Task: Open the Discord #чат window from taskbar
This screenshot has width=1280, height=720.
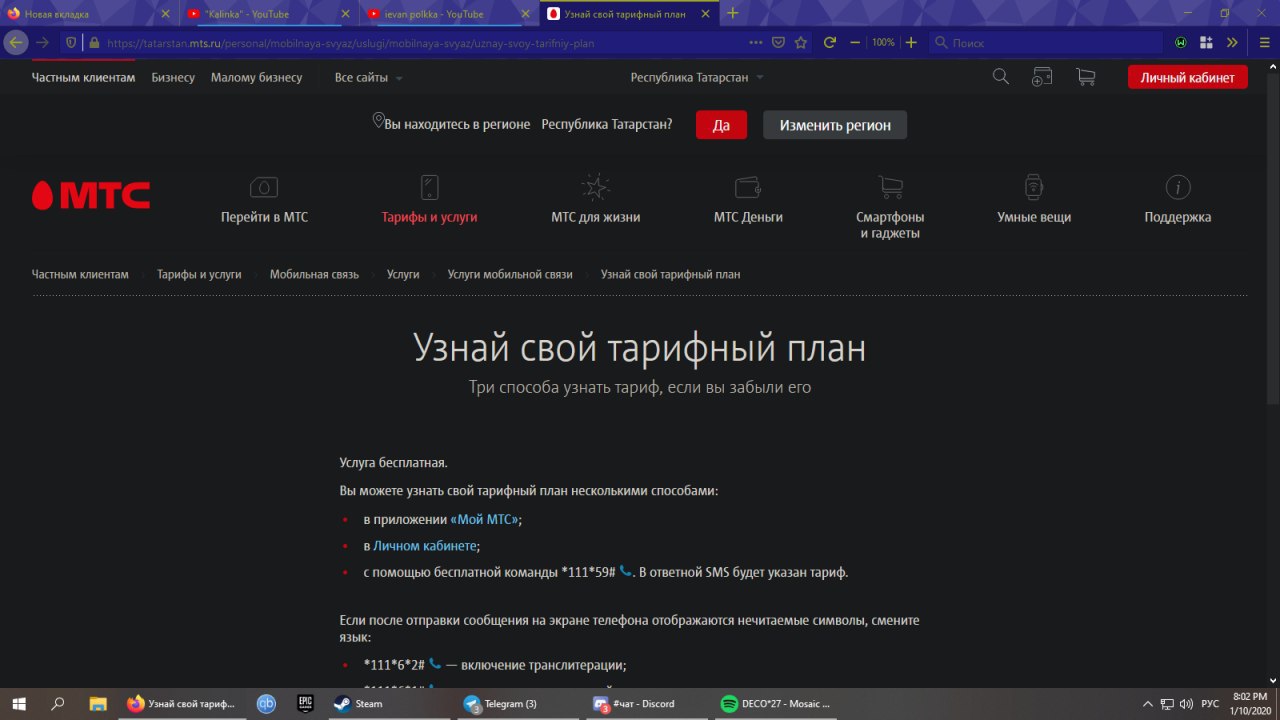Action: (647, 704)
